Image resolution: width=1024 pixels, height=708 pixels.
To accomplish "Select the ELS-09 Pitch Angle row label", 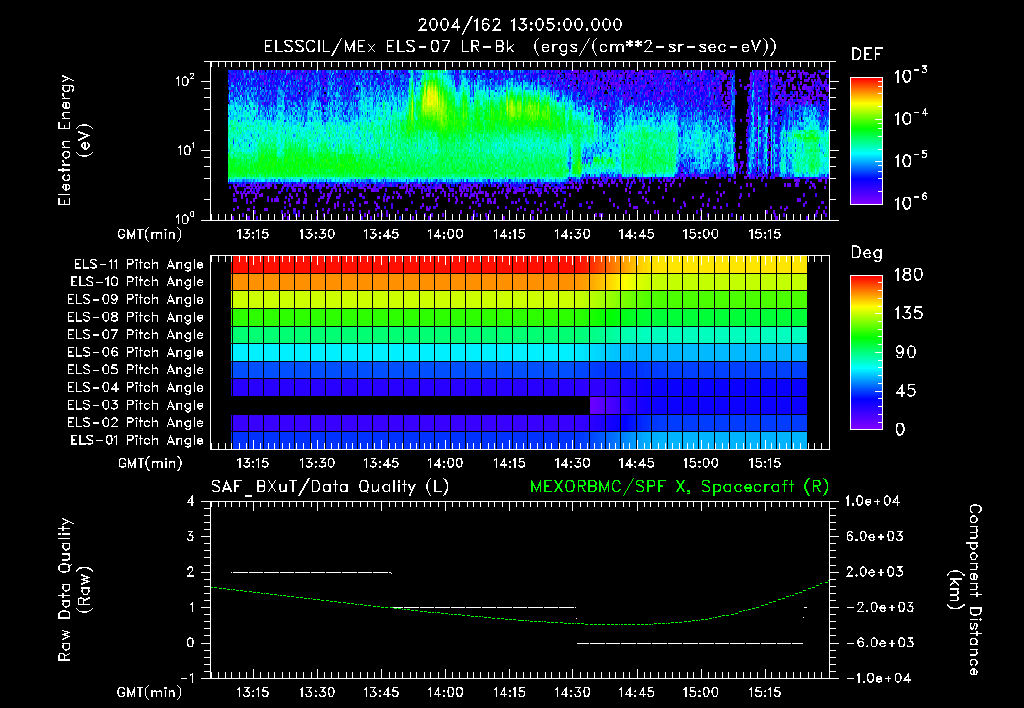I will pos(136,300).
